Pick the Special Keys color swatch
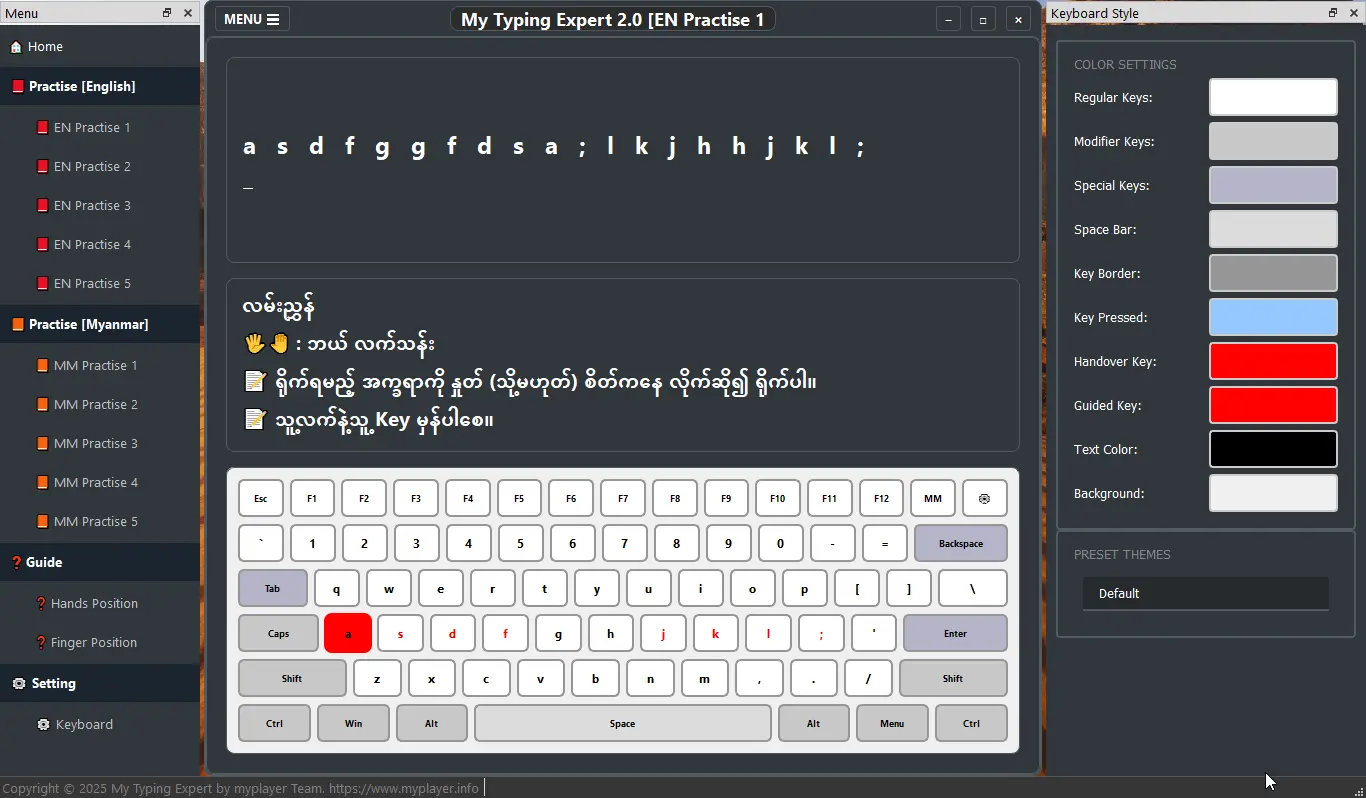The width and height of the screenshot is (1366, 798). click(1273, 185)
